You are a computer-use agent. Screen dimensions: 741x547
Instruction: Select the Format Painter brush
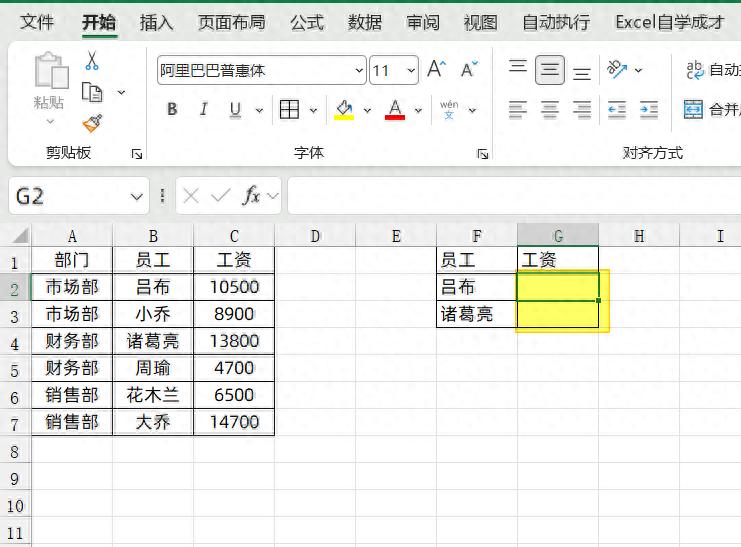(92, 123)
